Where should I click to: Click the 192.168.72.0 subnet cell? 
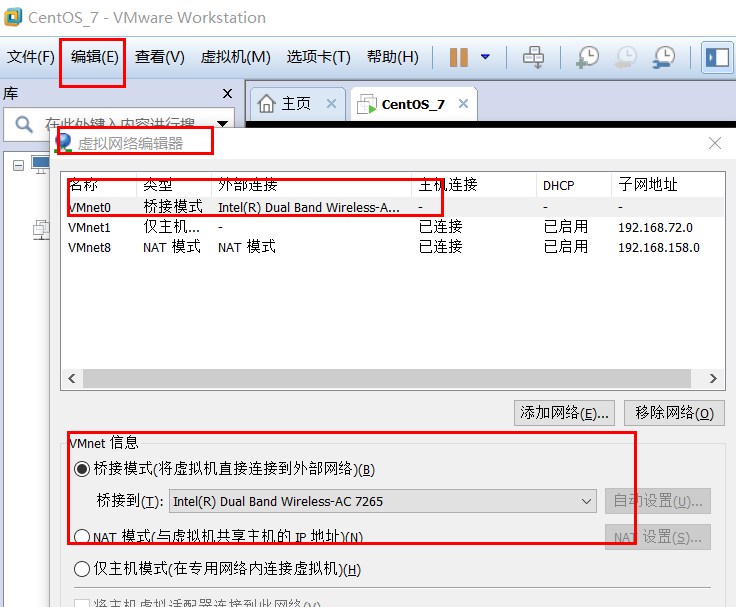[655, 228]
